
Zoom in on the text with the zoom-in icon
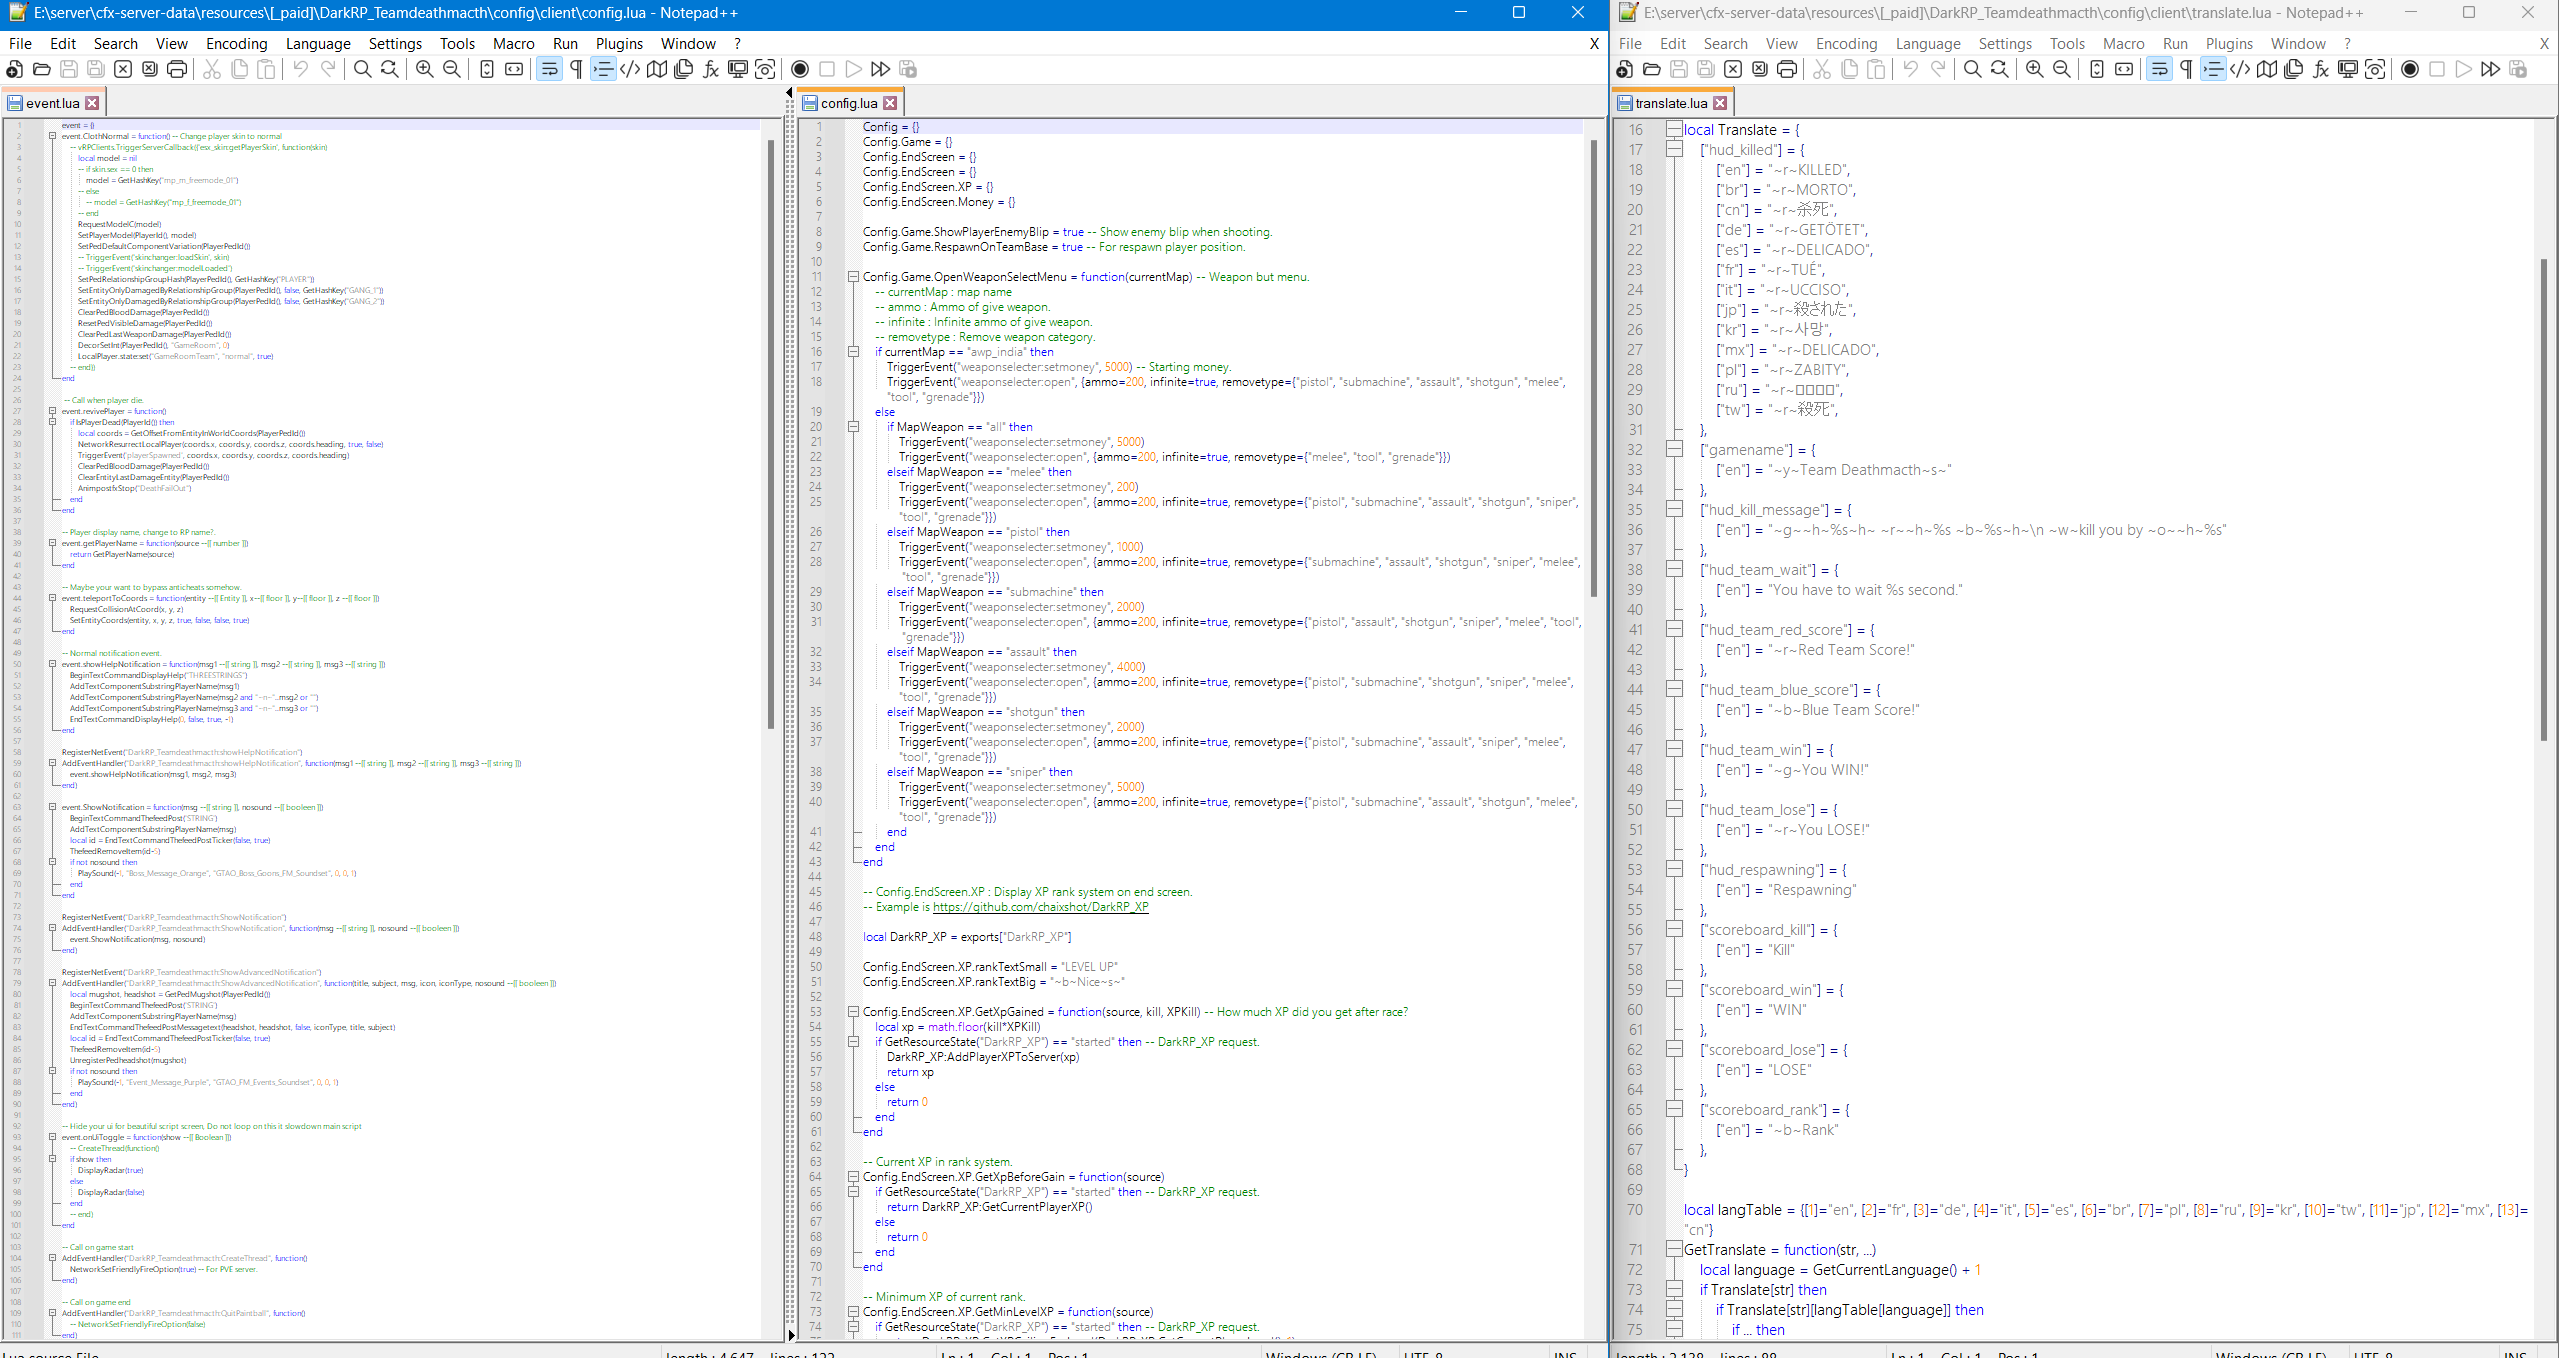(x=423, y=69)
